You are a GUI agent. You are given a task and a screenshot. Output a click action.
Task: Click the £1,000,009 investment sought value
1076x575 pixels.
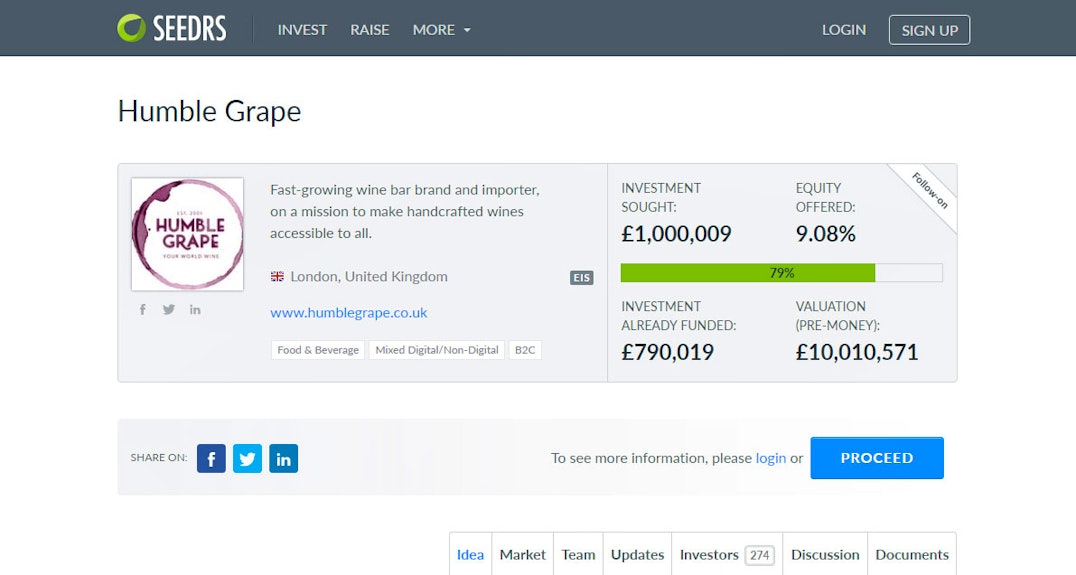[x=676, y=234]
